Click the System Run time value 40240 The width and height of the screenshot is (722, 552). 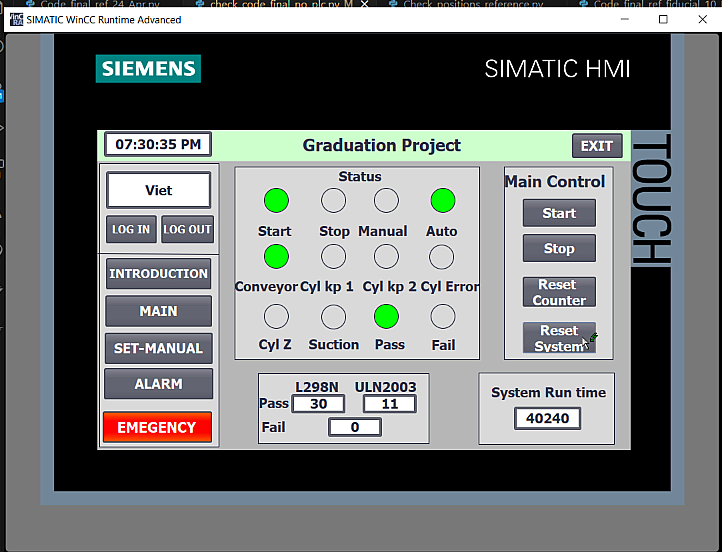tap(547, 418)
